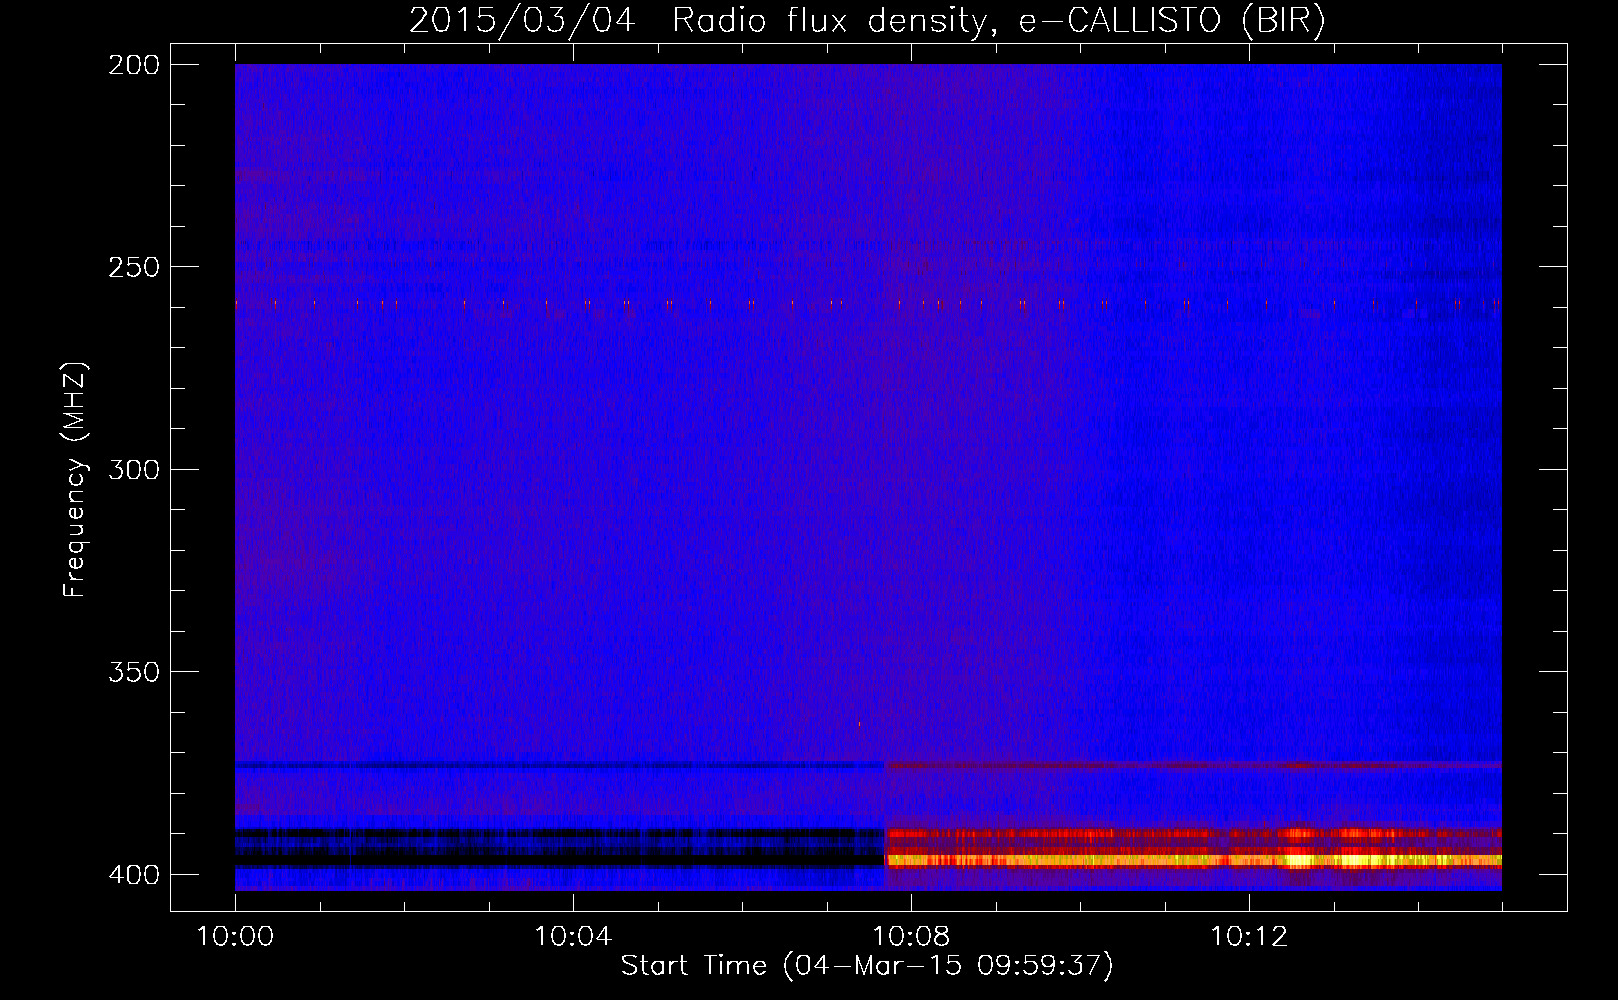Click the 'Frequency (MHZ)' axis label
The image size is (1618, 1000).
(x=75, y=480)
